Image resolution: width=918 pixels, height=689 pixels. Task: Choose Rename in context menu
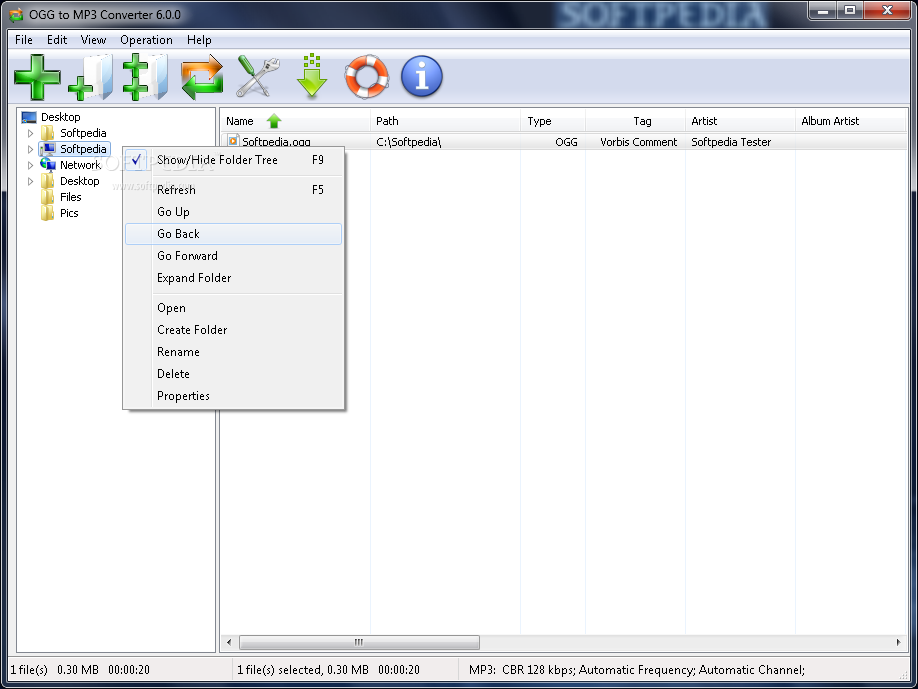[233, 352]
